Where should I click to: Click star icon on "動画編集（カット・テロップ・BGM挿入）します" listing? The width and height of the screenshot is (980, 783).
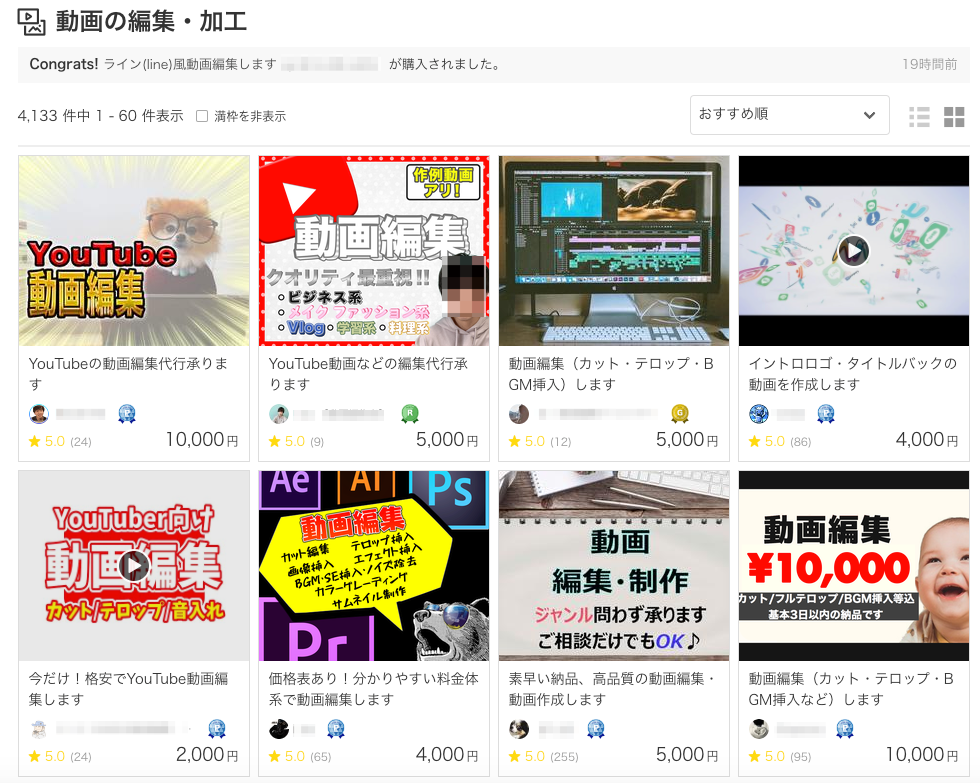514,442
